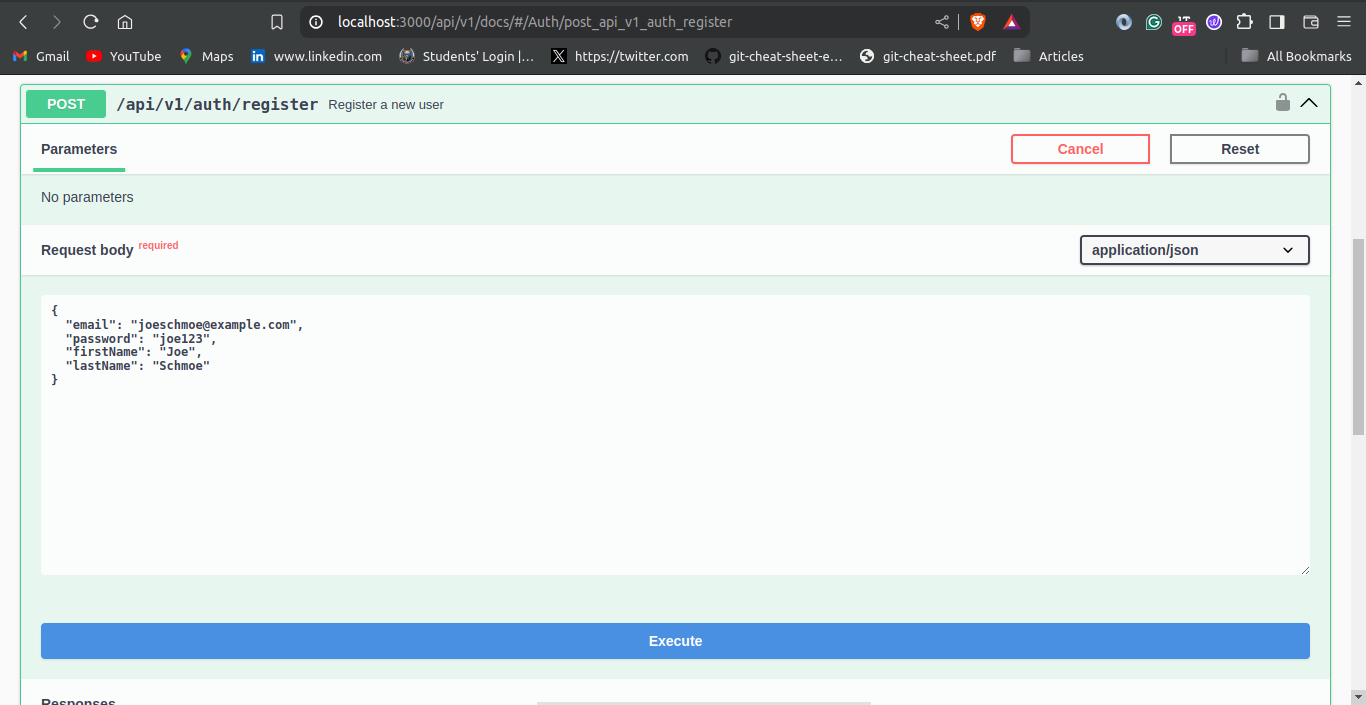The width and height of the screenshot is (1366, 705).
Task: Click the /api/v1/auth/register path
Action: 217,104
